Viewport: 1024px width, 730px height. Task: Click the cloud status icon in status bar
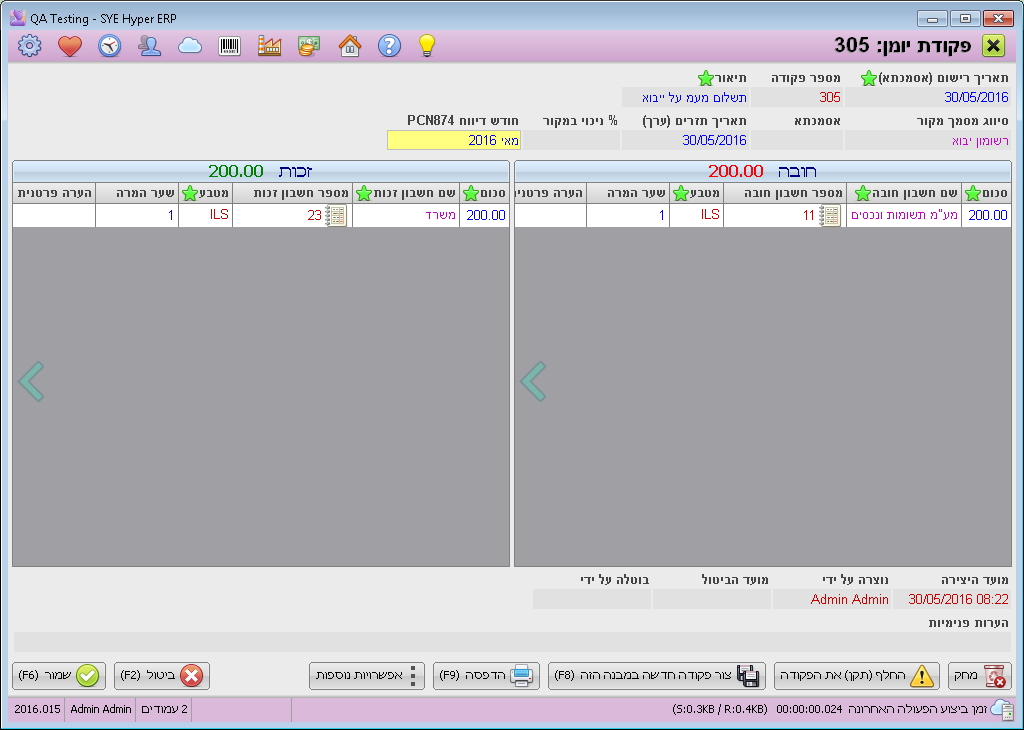[x=1001, y=709]
